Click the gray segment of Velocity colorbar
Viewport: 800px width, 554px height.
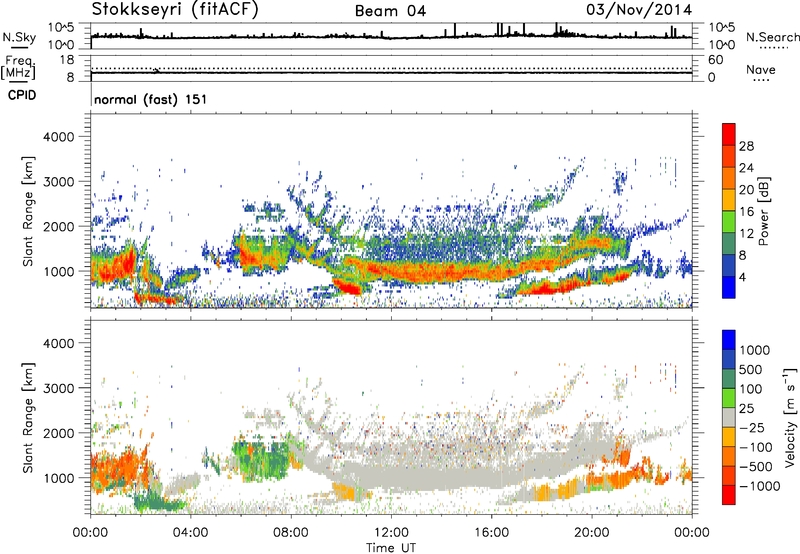pyautogui.click(x=729, y=417)
